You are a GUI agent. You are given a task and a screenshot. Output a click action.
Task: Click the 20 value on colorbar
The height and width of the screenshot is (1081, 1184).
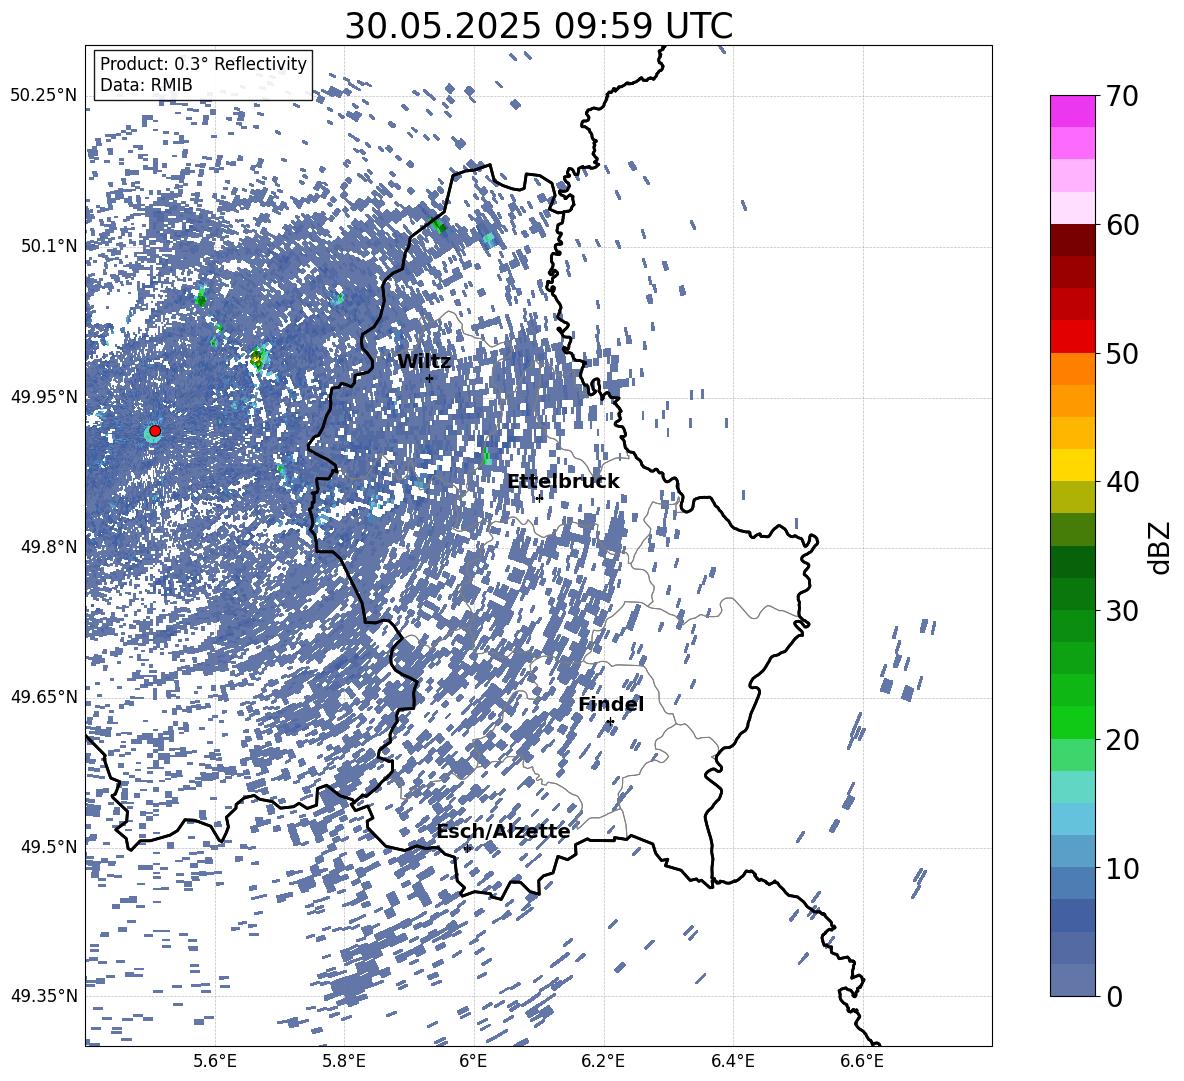click(1122, 739)
